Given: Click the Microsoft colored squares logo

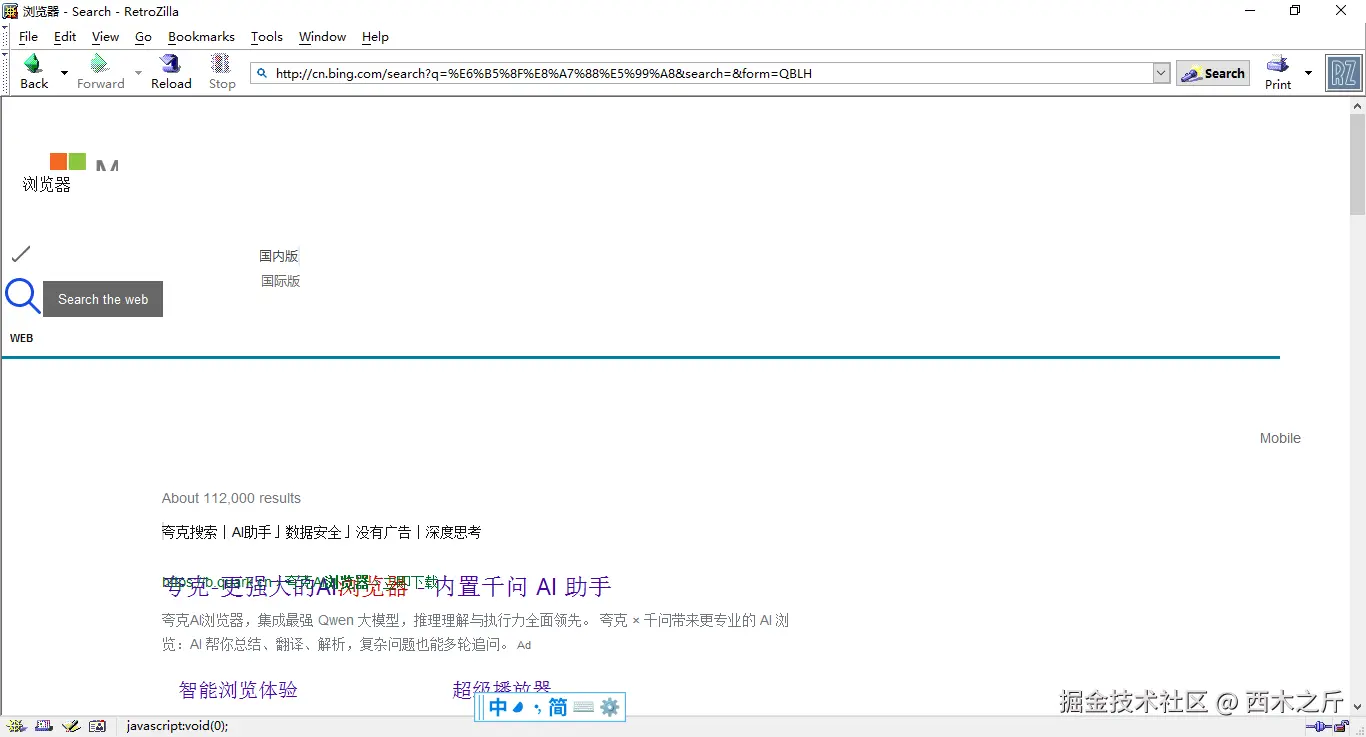Looking at the screenshot, I should (x=68, y=161).
